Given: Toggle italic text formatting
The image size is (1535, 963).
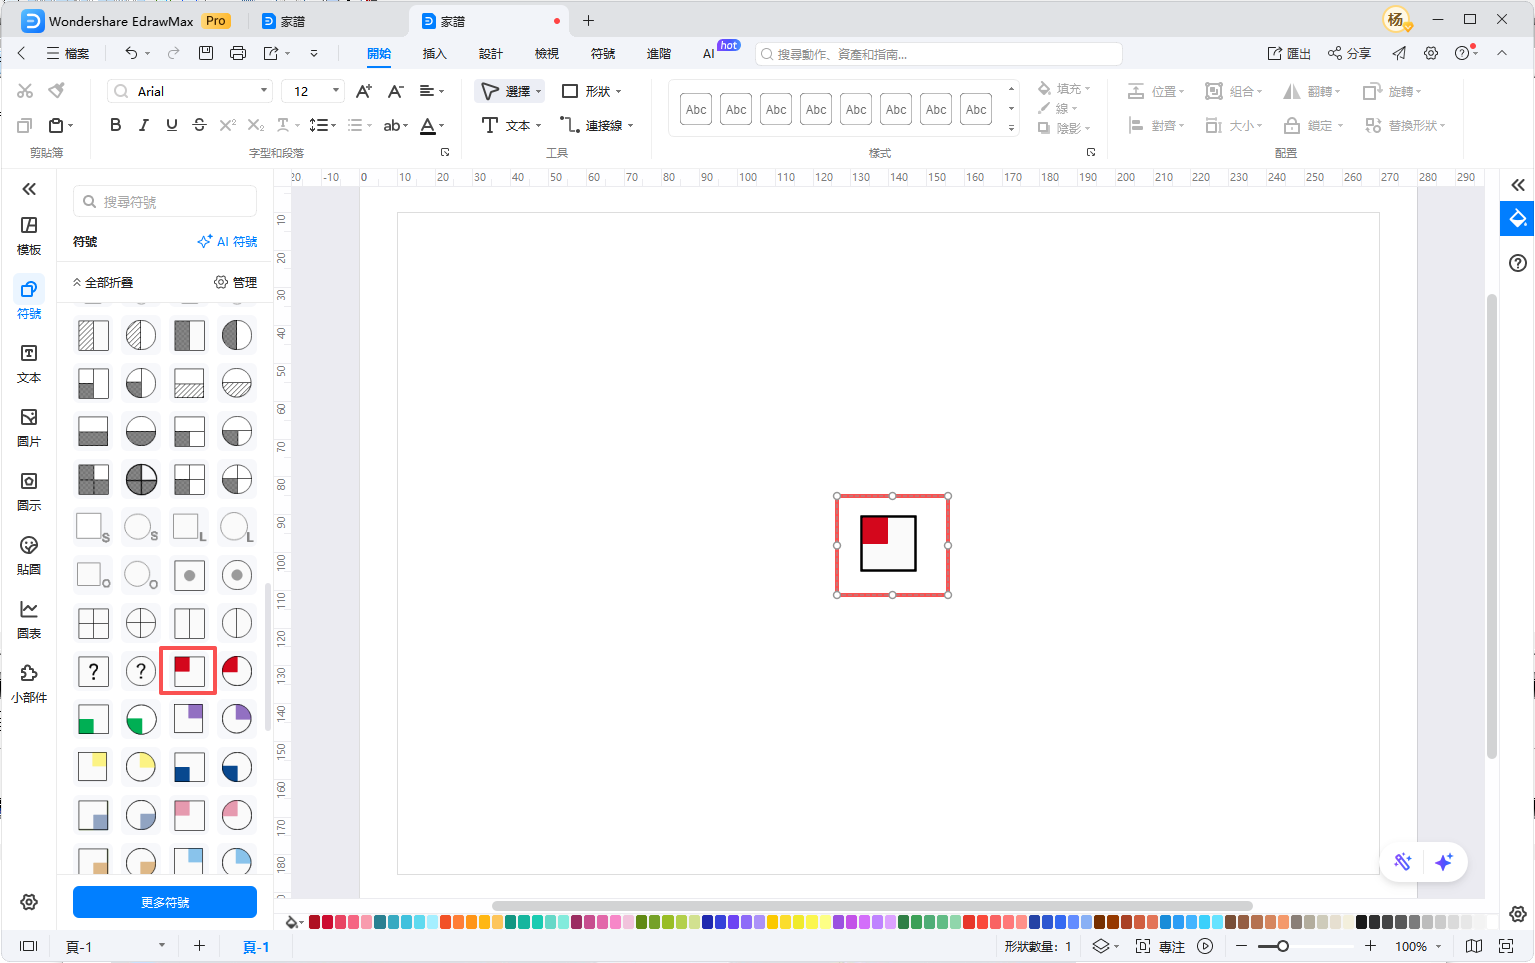Looking at the screenshot, I should pyautogui.click(x=144, y=125).
